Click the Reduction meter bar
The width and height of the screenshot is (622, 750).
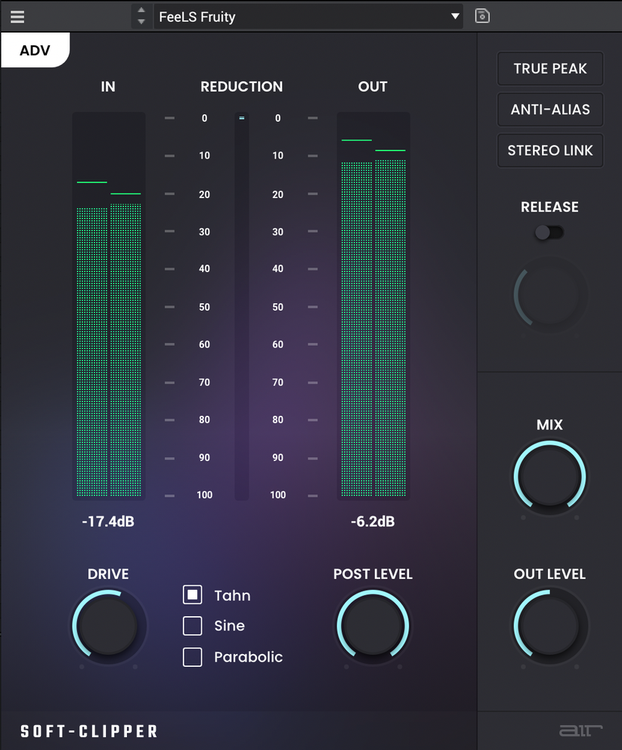tap(241, 306)
